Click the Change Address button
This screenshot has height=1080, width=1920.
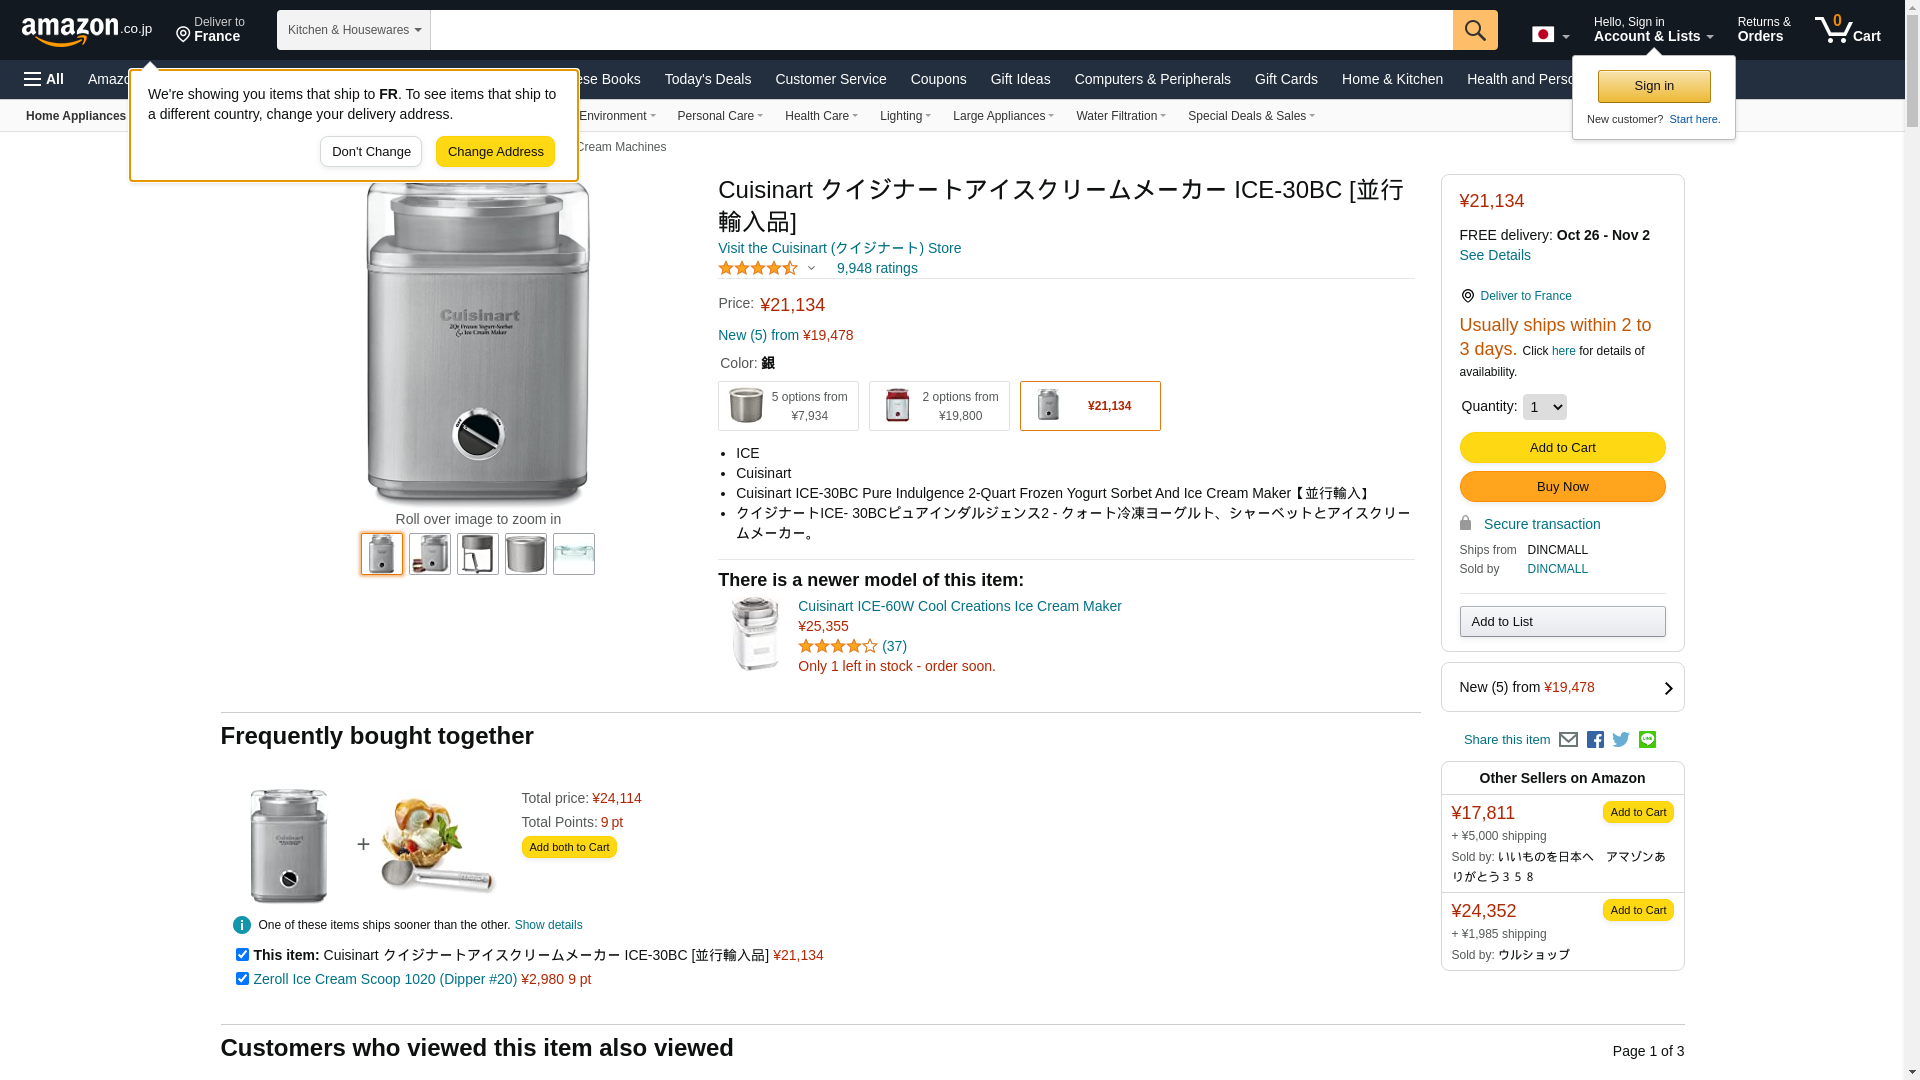pyautogui.click(x=495, y=152)
